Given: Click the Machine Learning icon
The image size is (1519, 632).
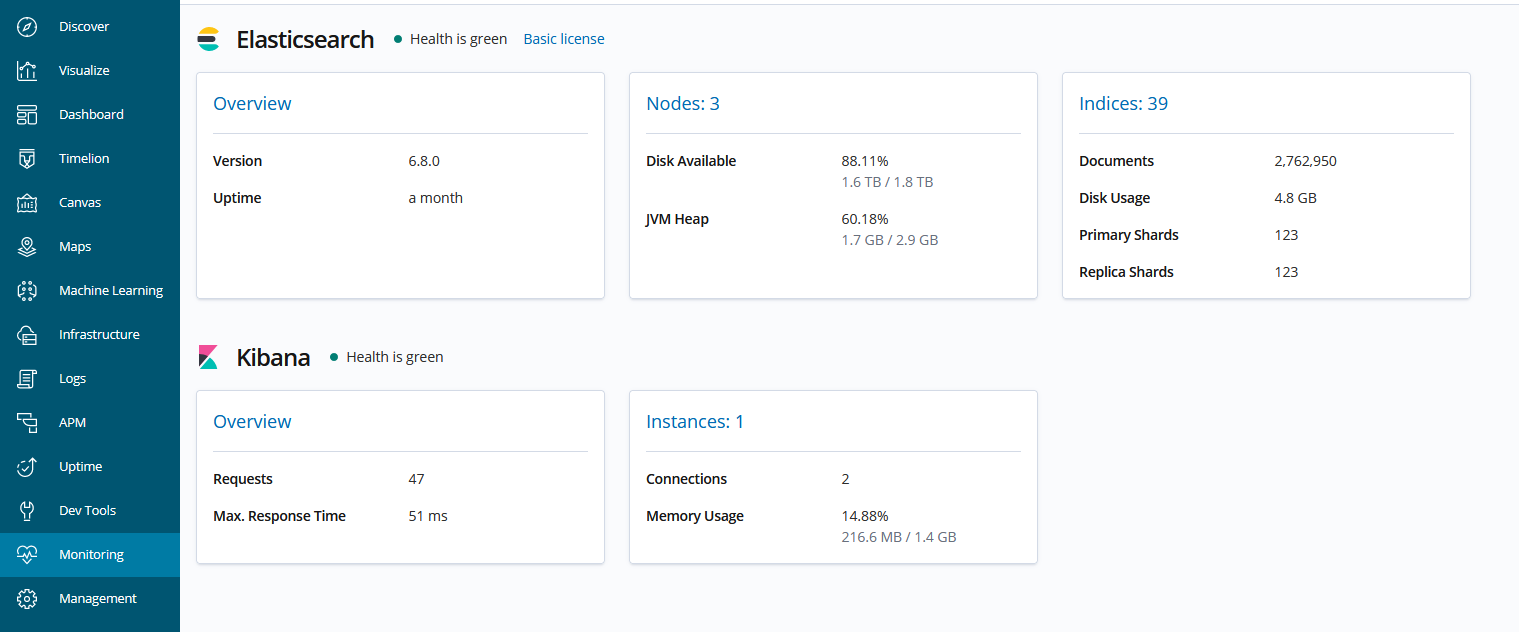Looking at the screenshot, I should pyautogui.click(x=27, y=291).
